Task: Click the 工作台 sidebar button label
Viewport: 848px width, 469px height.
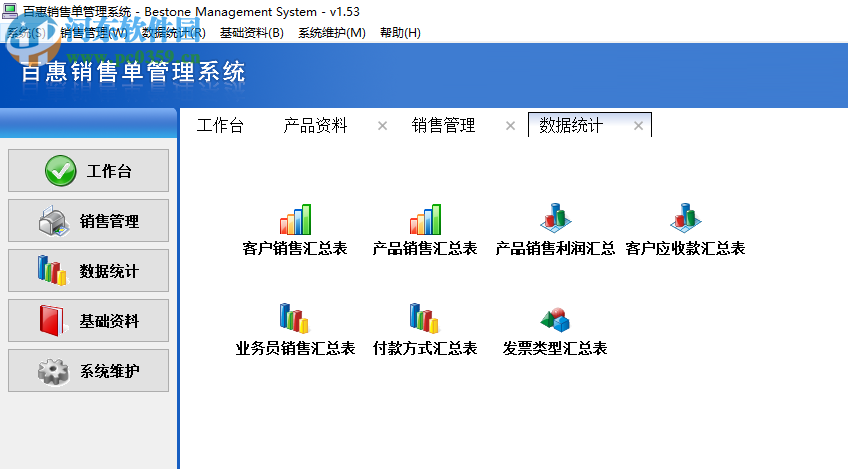Action: pos(109,171)
